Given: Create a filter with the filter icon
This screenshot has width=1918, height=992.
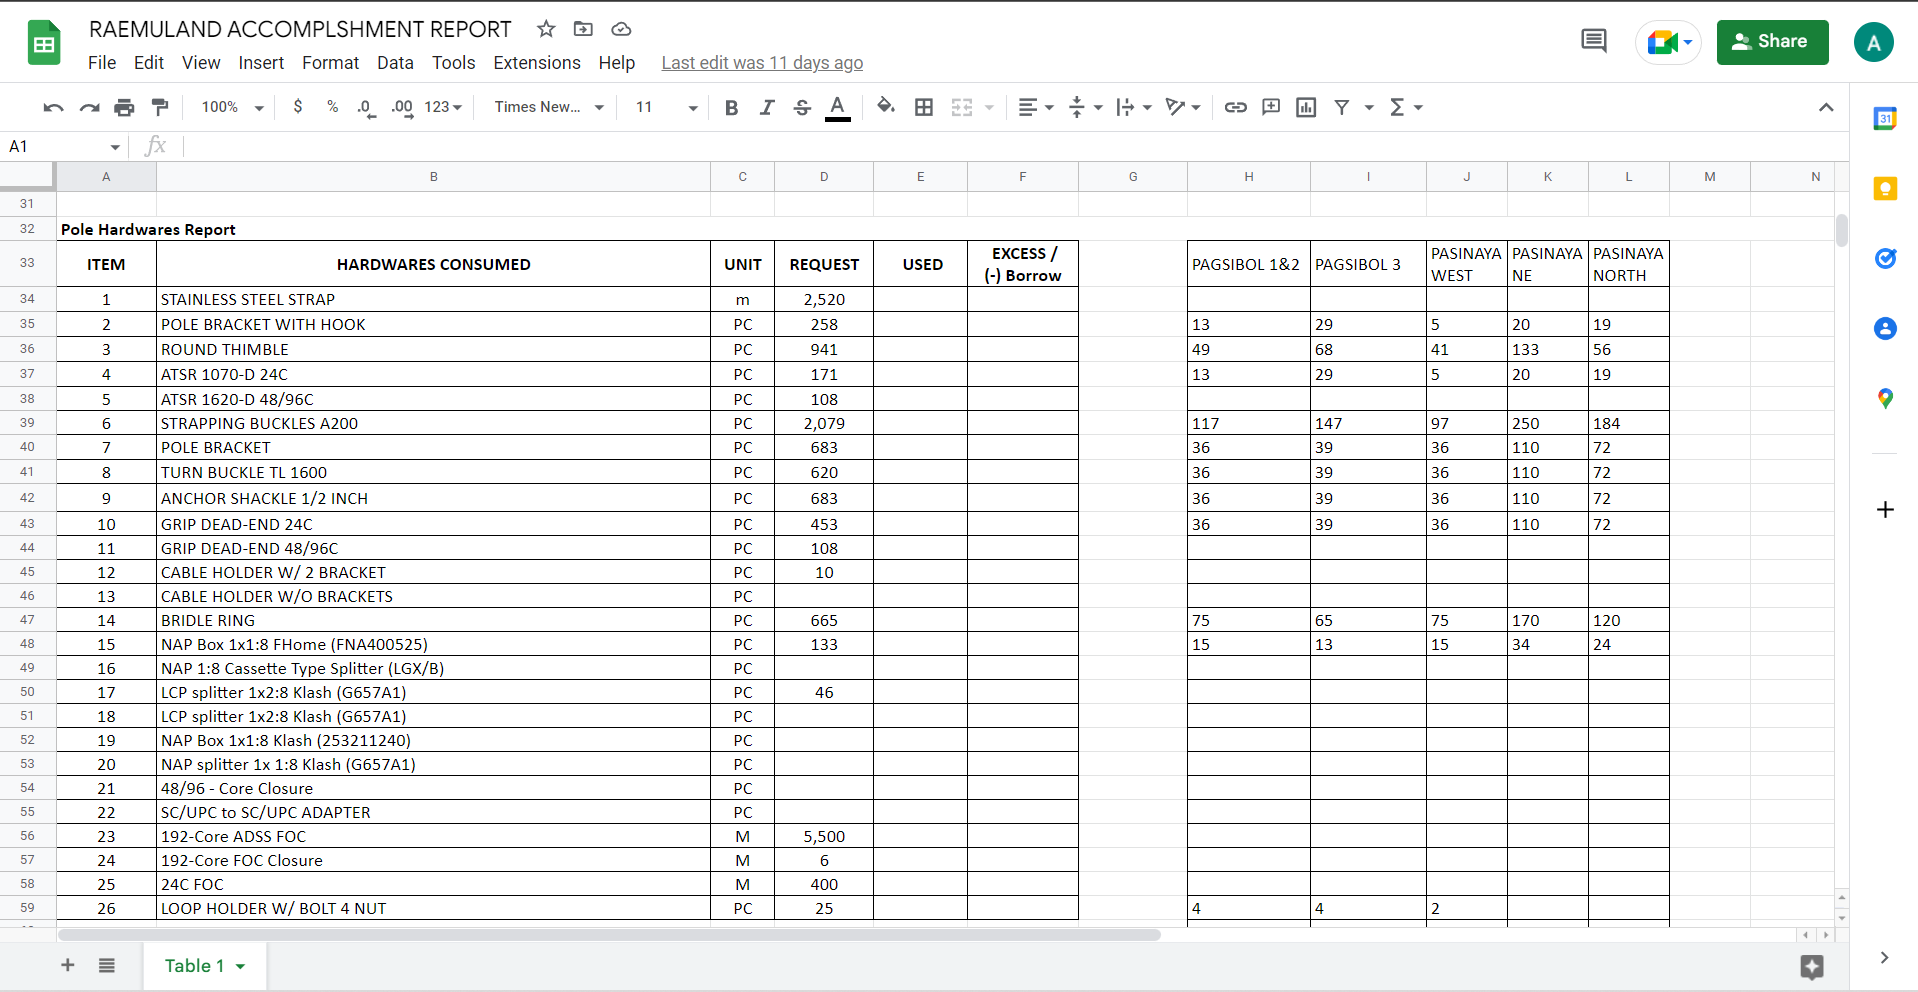Looking at the screenshot, I should coord(1343,107).
